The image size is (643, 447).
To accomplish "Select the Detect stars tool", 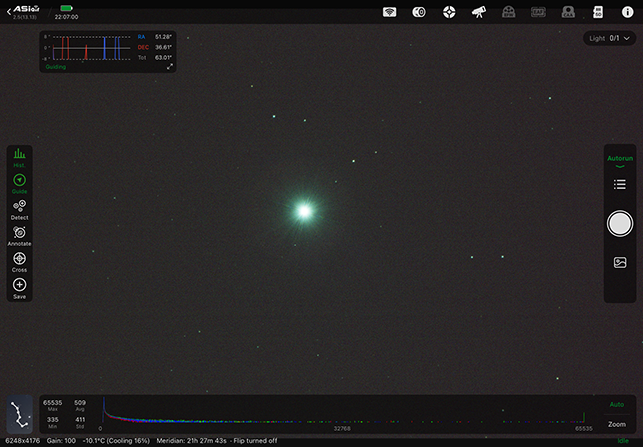I will [19, 208].
